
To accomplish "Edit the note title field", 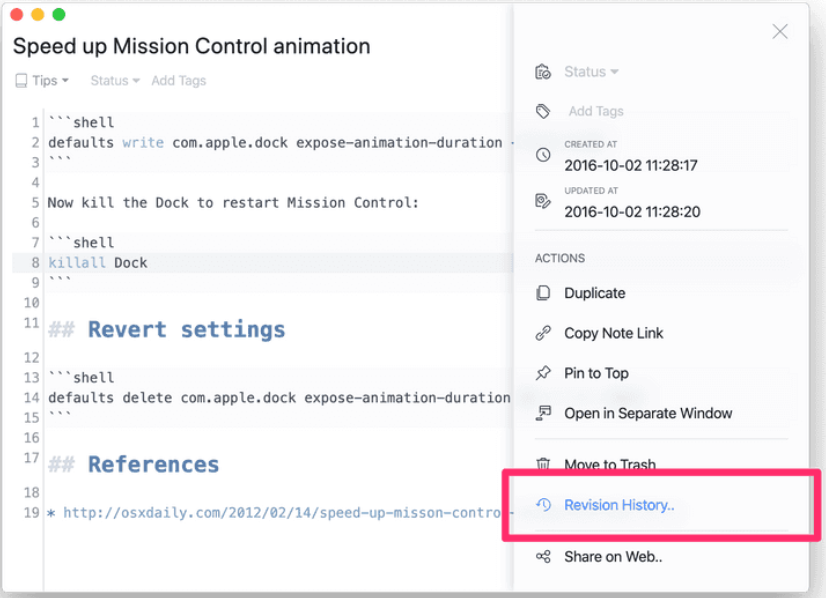I will pos(191,46).
